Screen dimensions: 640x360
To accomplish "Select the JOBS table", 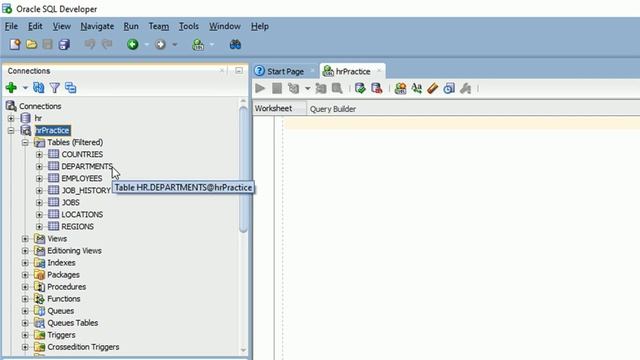I will tap(70, 202).
